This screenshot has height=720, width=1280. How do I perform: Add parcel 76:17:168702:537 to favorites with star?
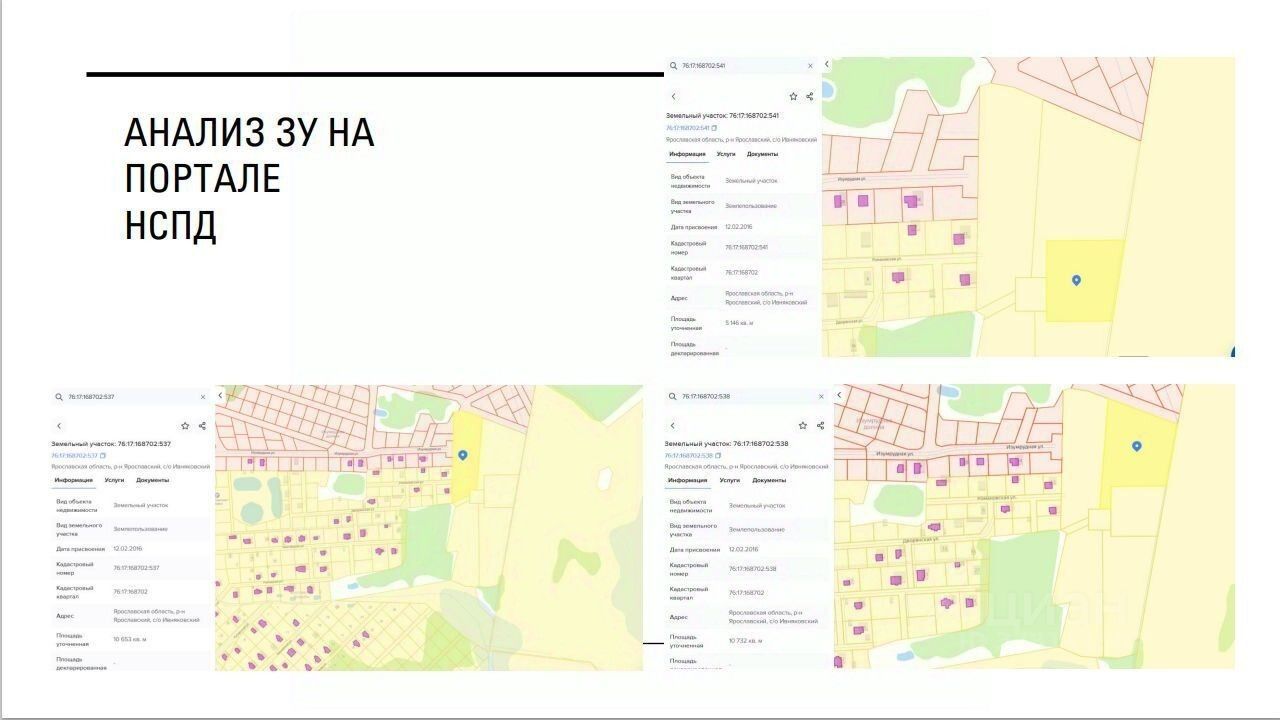coord(185,426)
